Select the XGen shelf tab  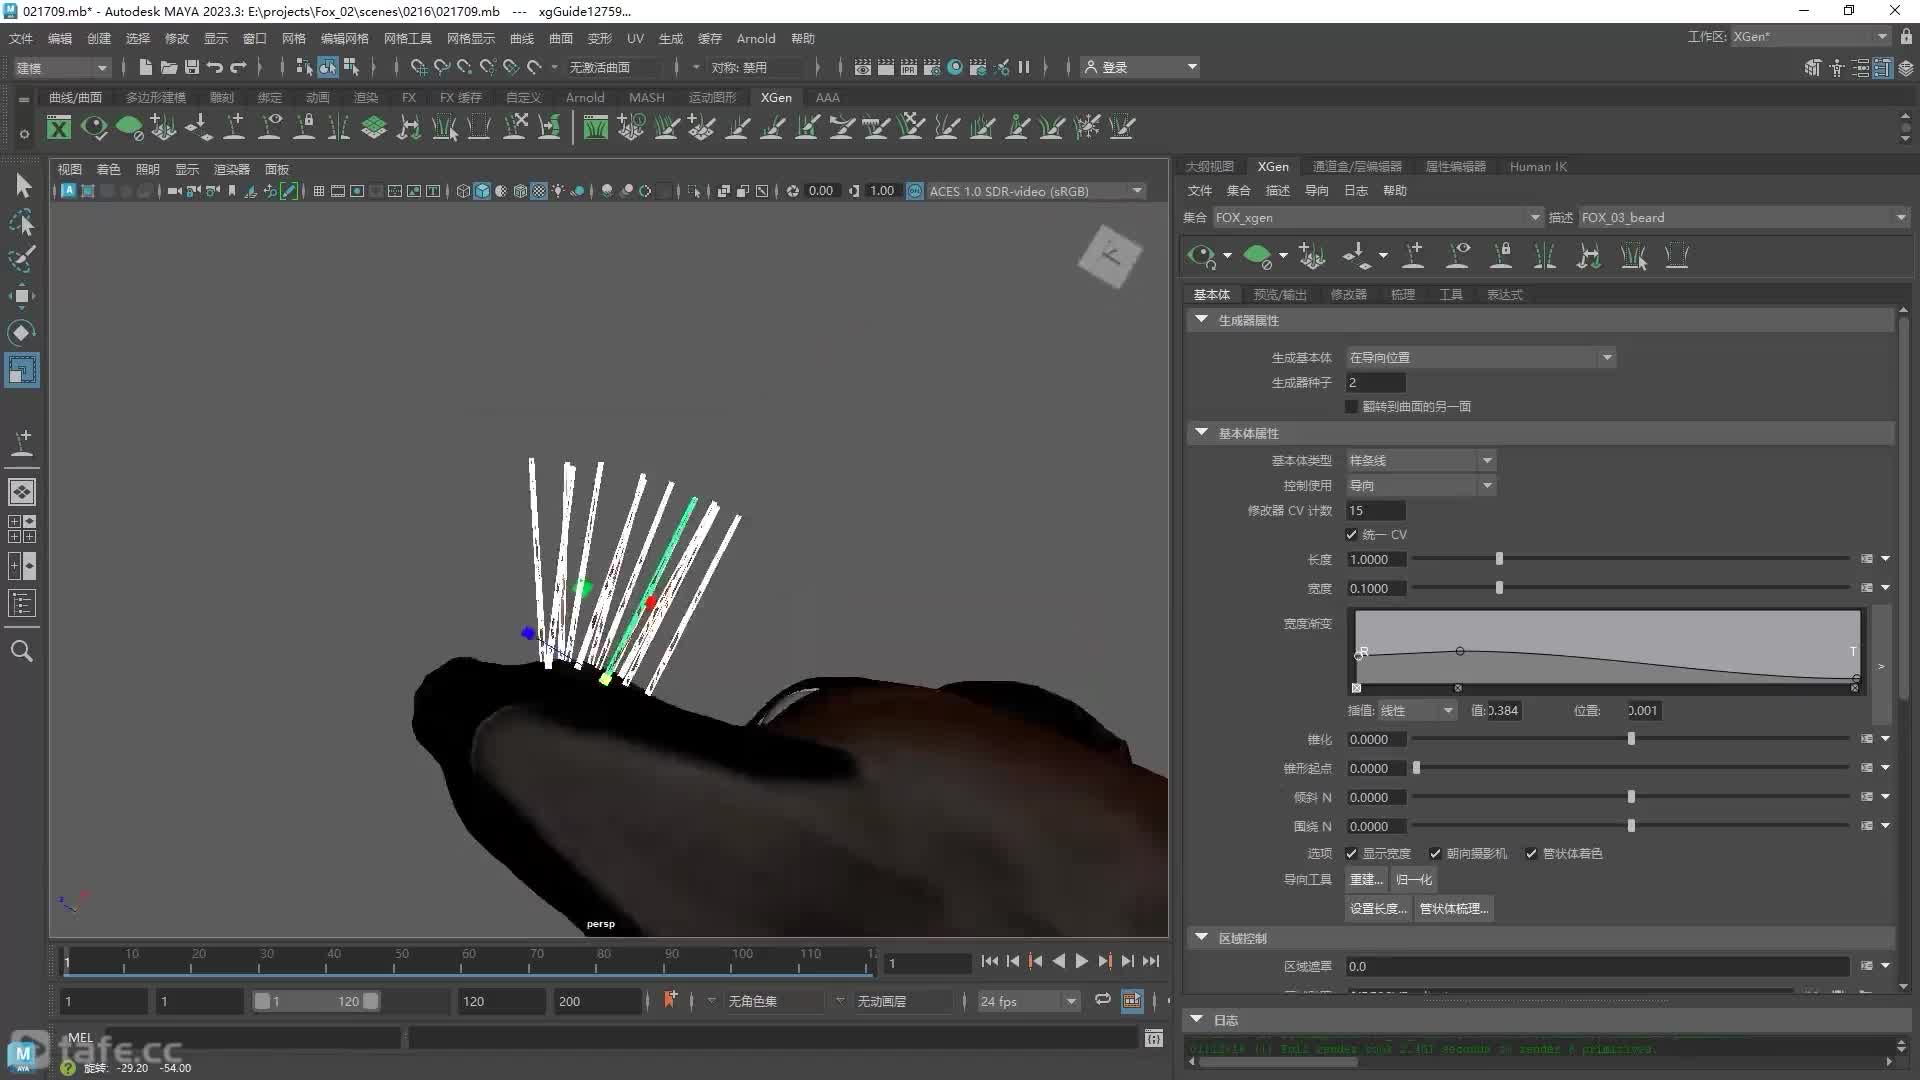click(776, 97)
